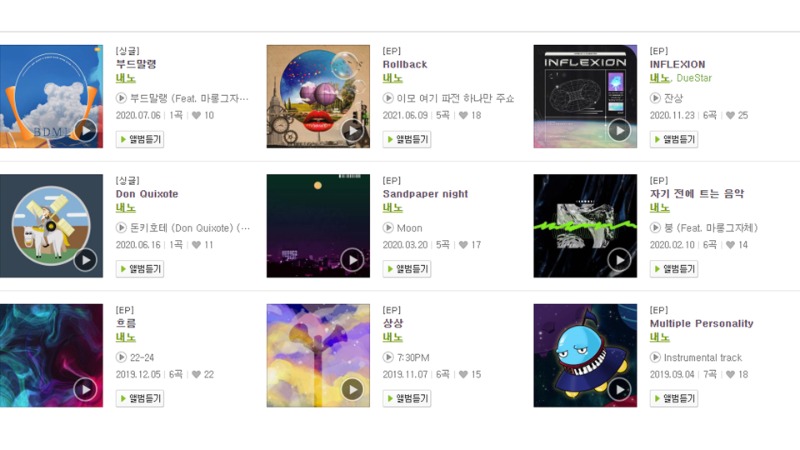Open the 상상 album cover thumbnail
Viewport: 800px width, 450px height.
(x=318, y=356)
